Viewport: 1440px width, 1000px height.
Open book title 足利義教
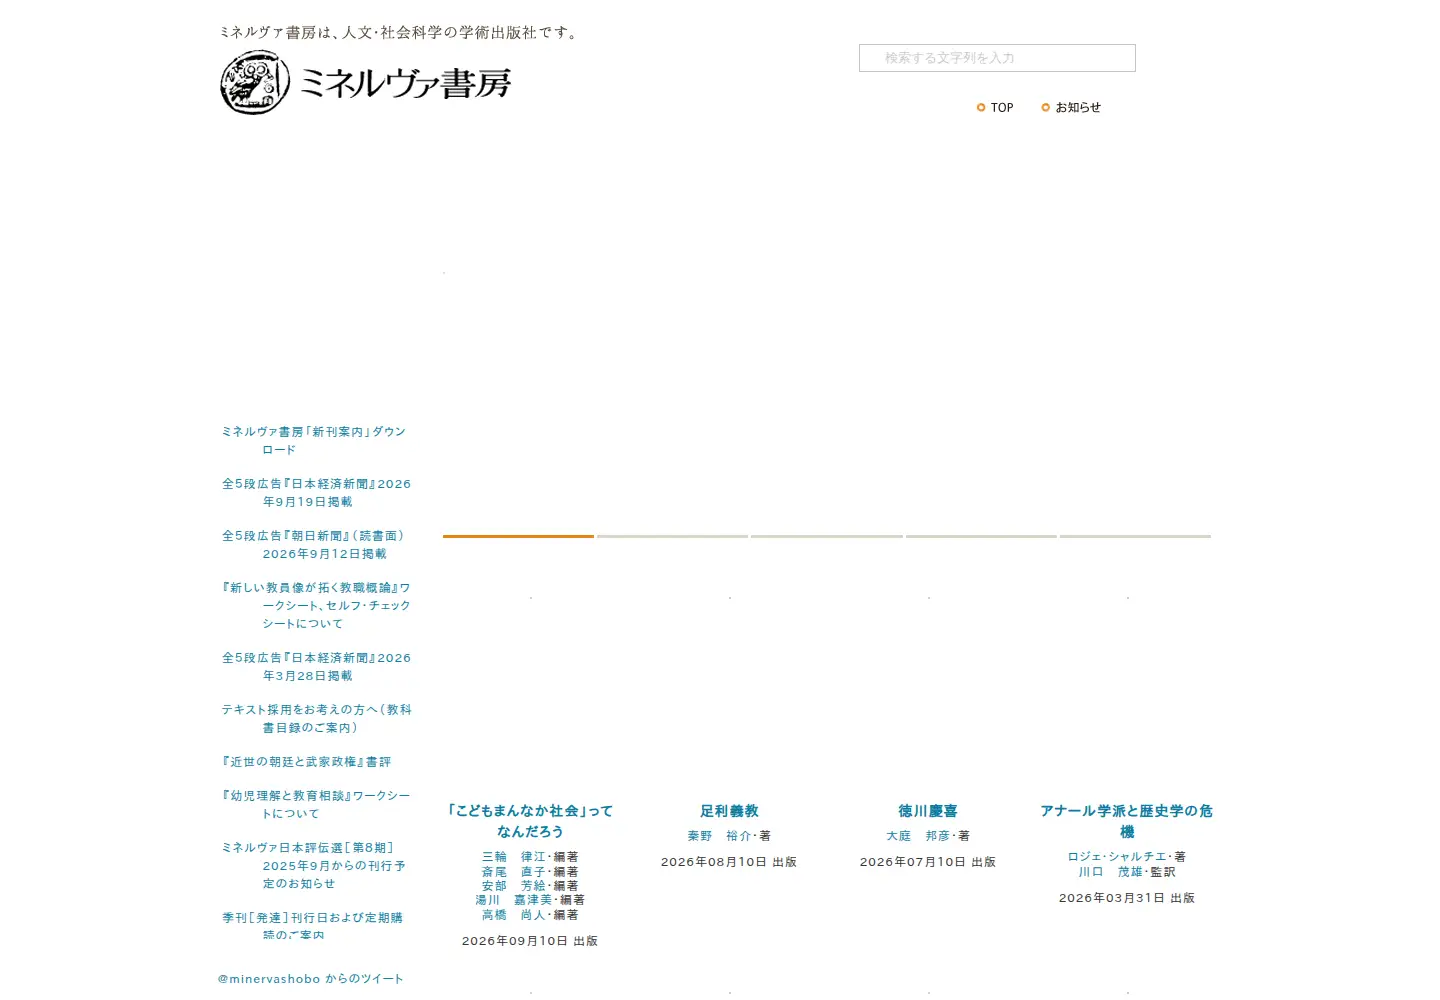click(x=729, y=811)
